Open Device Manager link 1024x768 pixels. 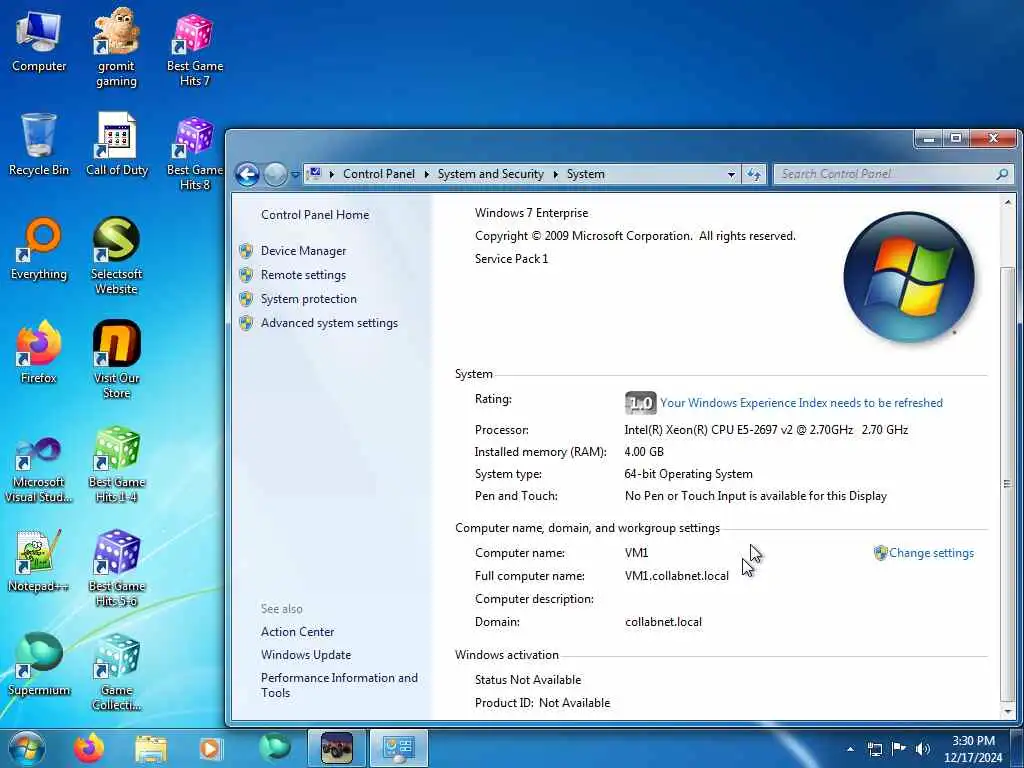pos(304,251)
